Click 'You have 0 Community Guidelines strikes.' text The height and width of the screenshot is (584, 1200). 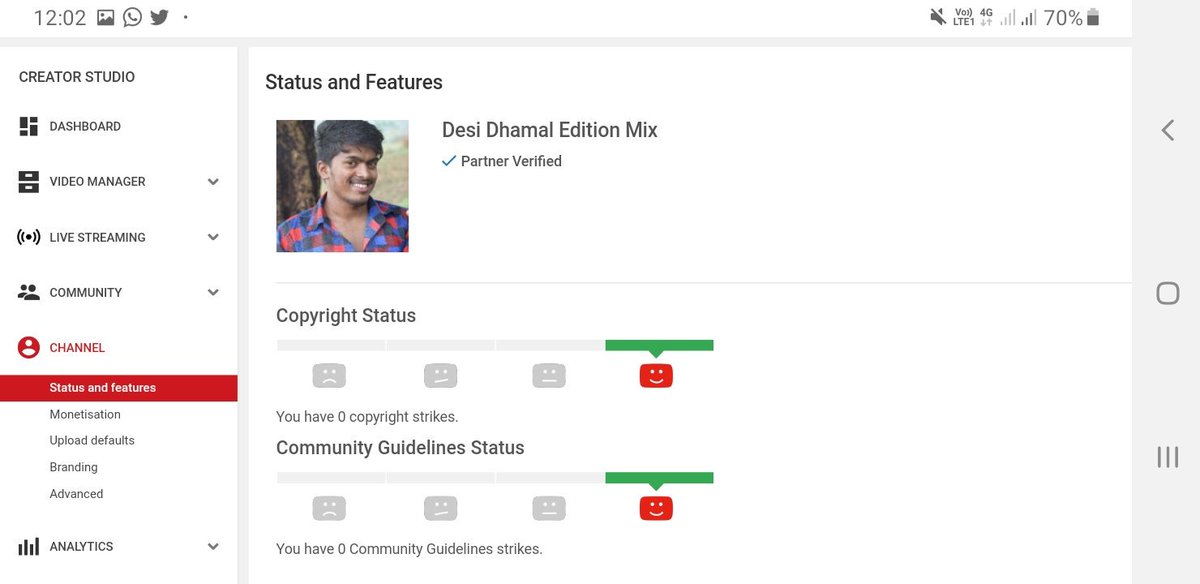point(409,549)
